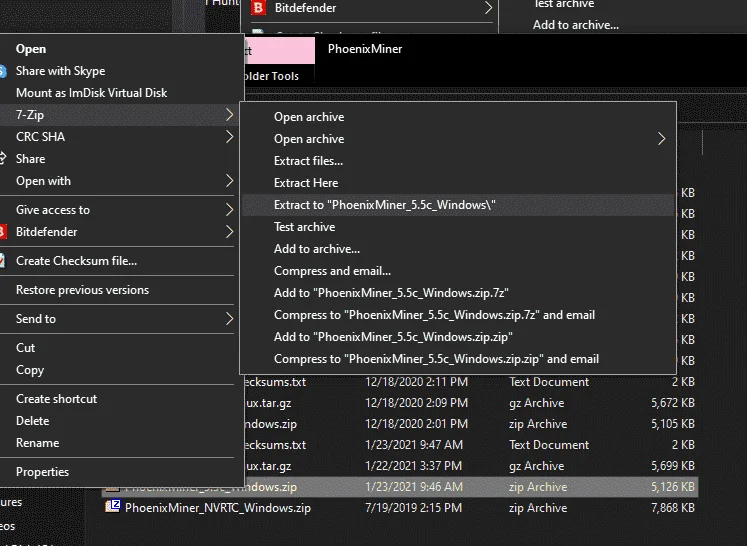Select Compress and email...

[458, 271]
